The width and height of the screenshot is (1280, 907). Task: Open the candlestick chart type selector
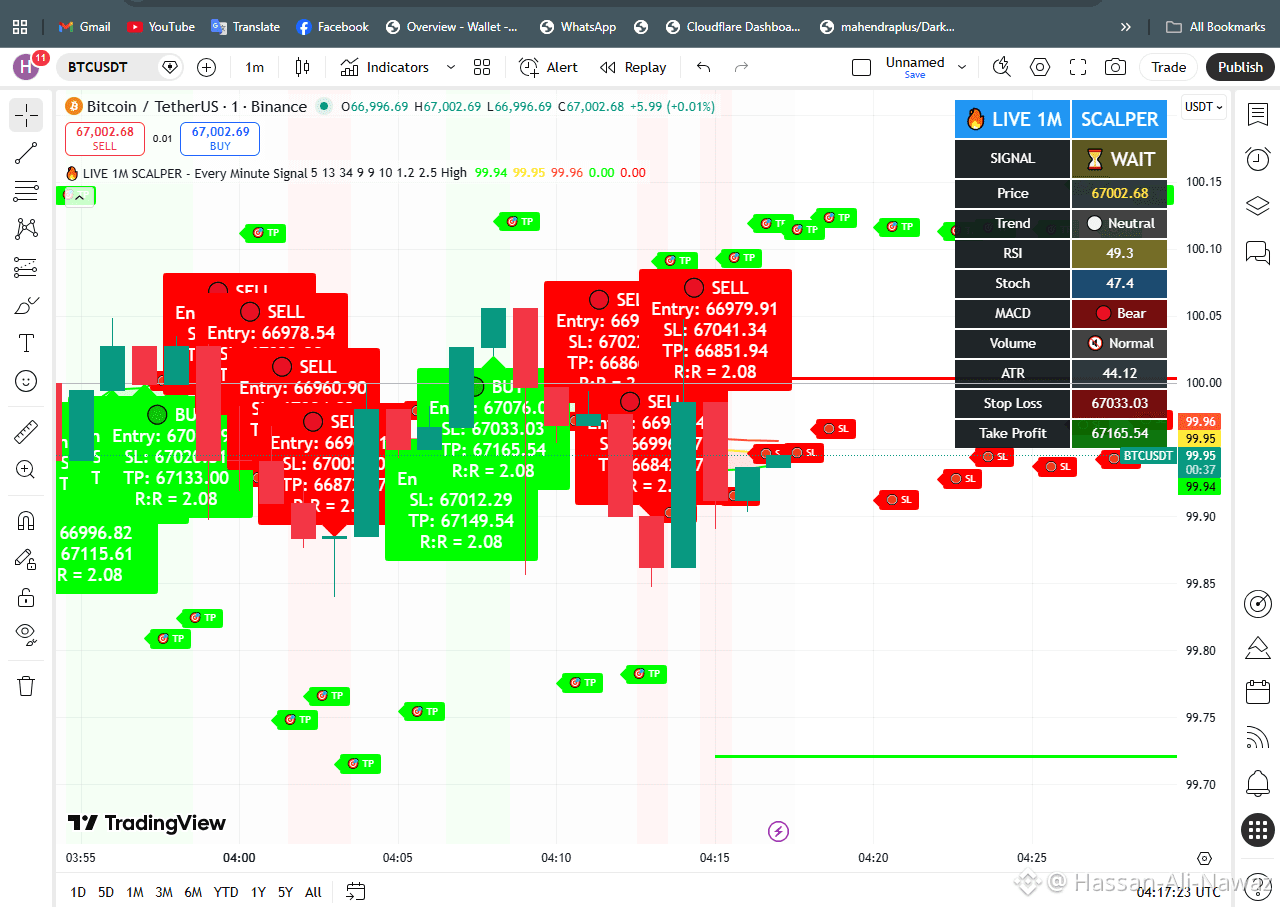[x=303, y=67]
